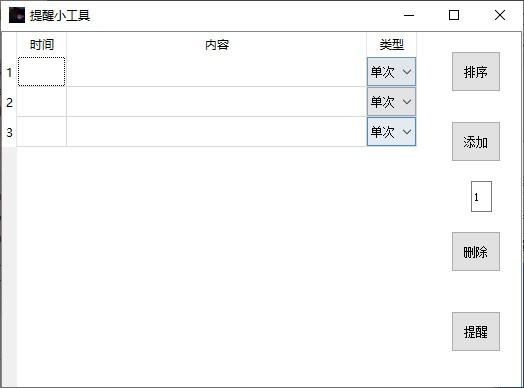Image resolution: width=524 pixels, height=388 pixels.
Task: Select the 内容 cell in row 2
Action: 217,102
